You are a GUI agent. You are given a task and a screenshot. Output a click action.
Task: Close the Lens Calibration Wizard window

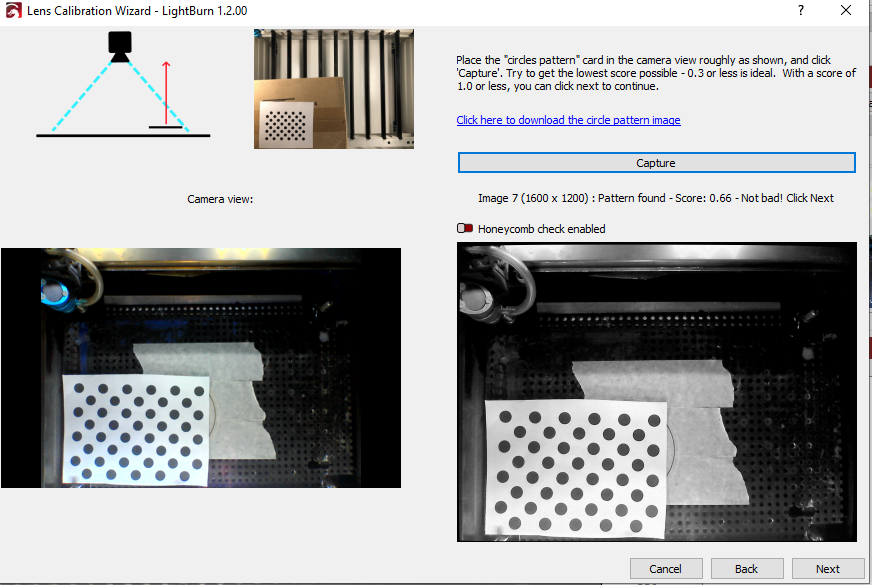point(846,10)
